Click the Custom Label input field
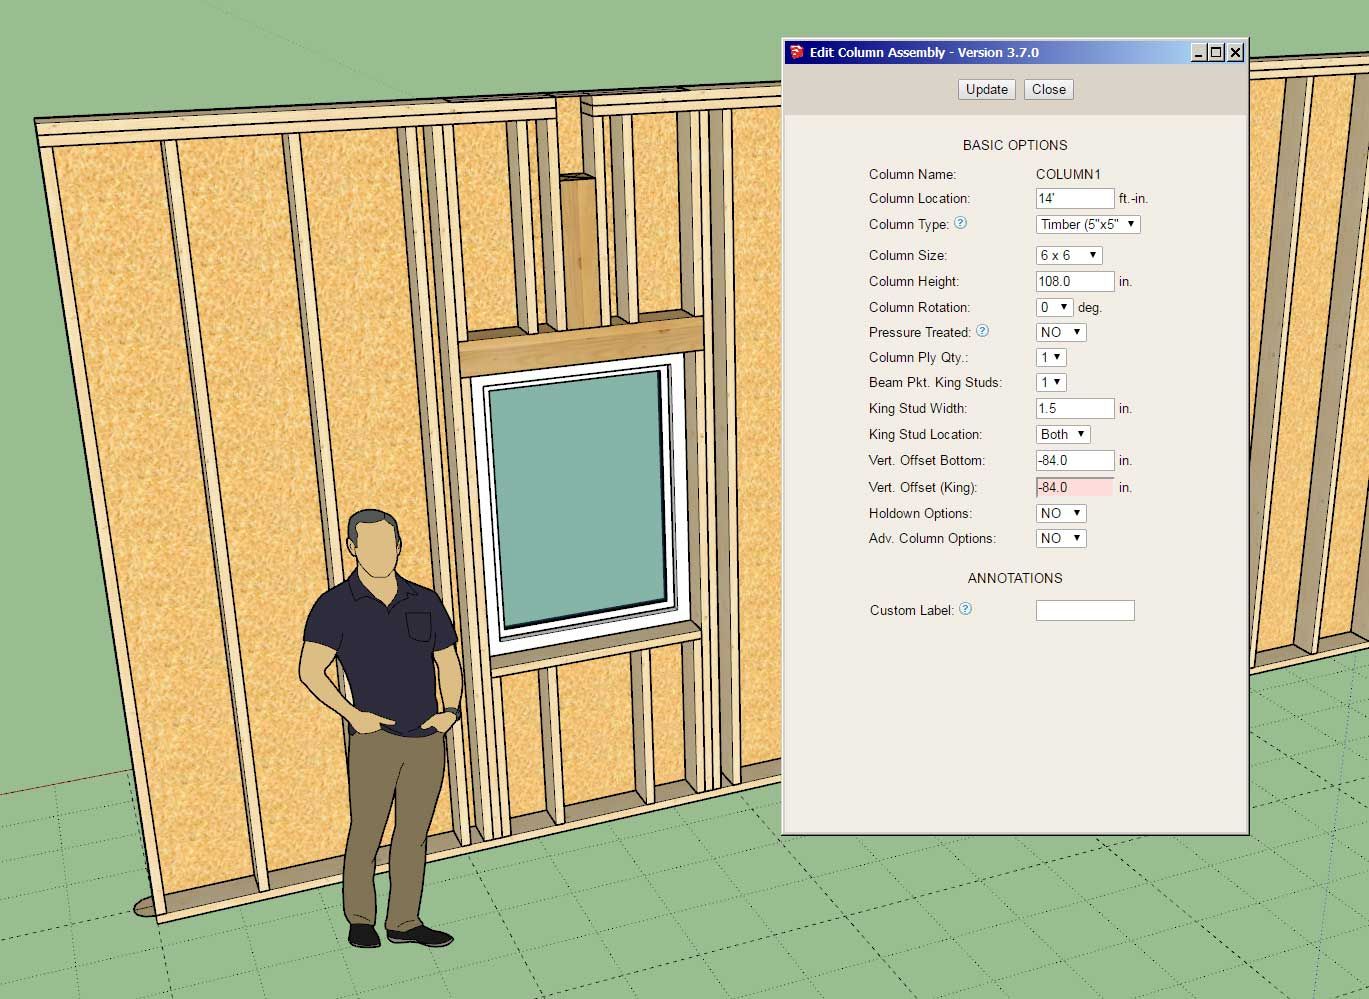 pos(1085,610)
